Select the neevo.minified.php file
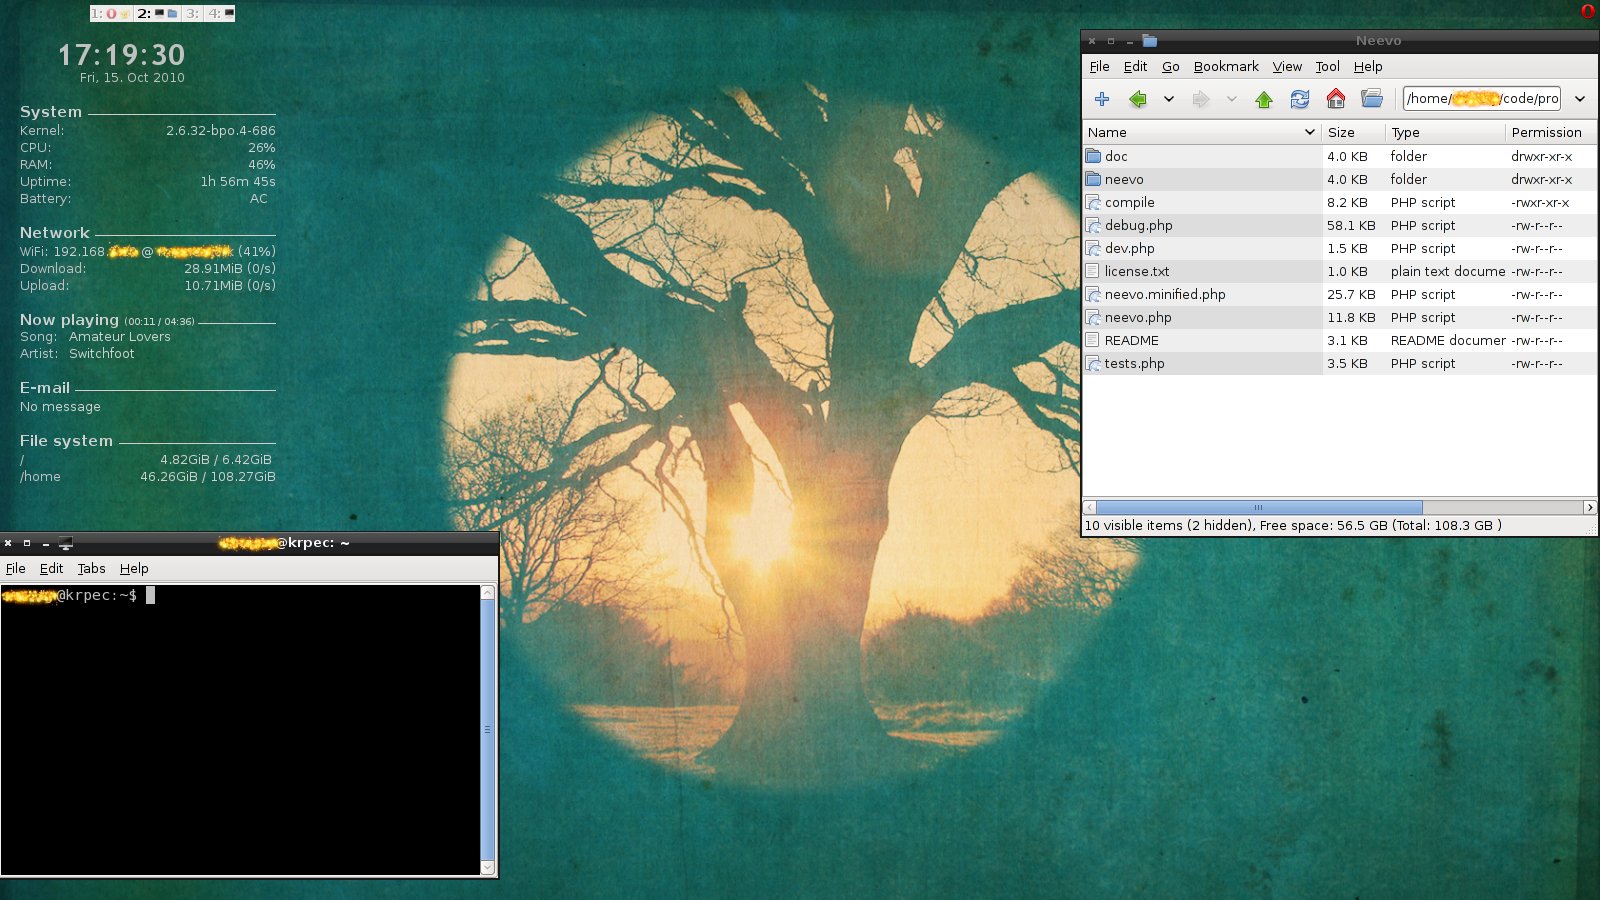1600x900 pixels. [x=1164, y=295]
